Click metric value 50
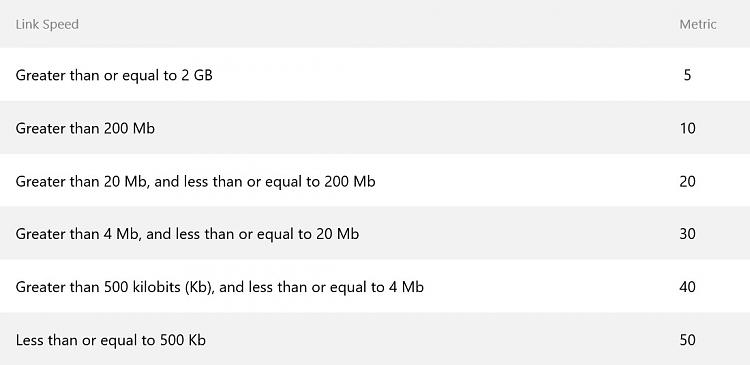Screen dimensions: 750x365 [x=687, y=340]
